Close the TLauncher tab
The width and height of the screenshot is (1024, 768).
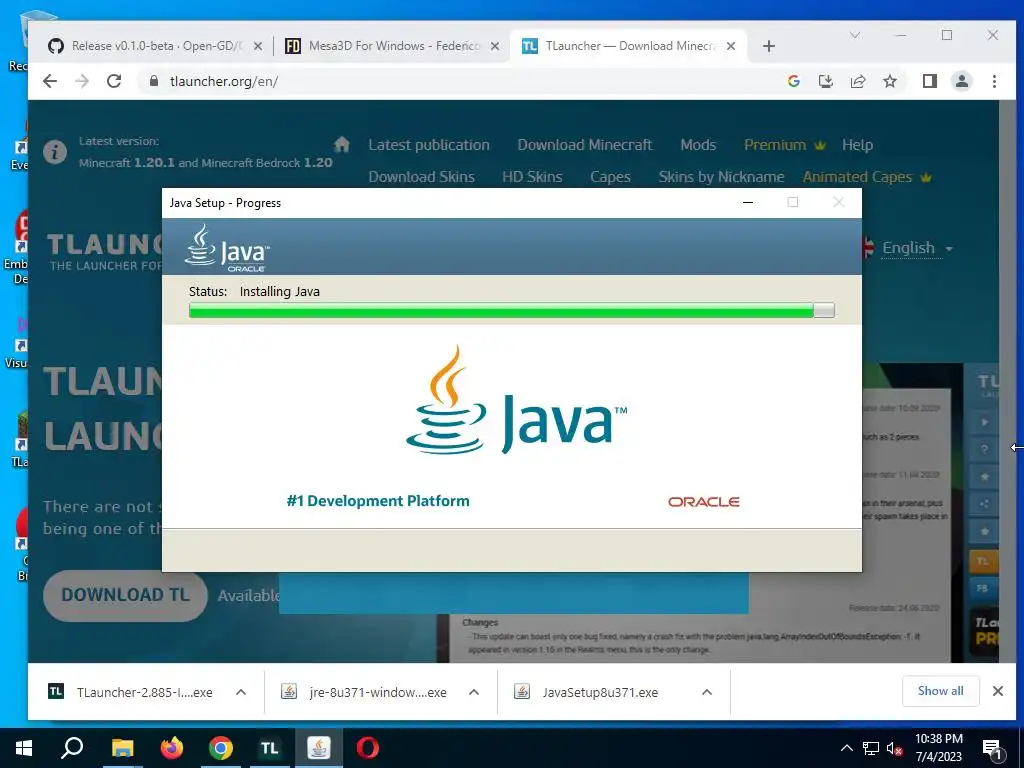731,46
